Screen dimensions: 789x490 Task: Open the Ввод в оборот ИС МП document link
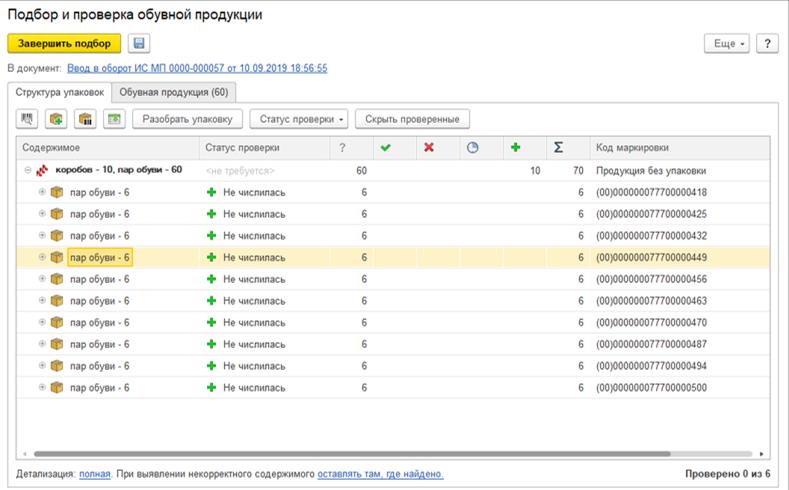pyautogui.click(x=197, y=68)
